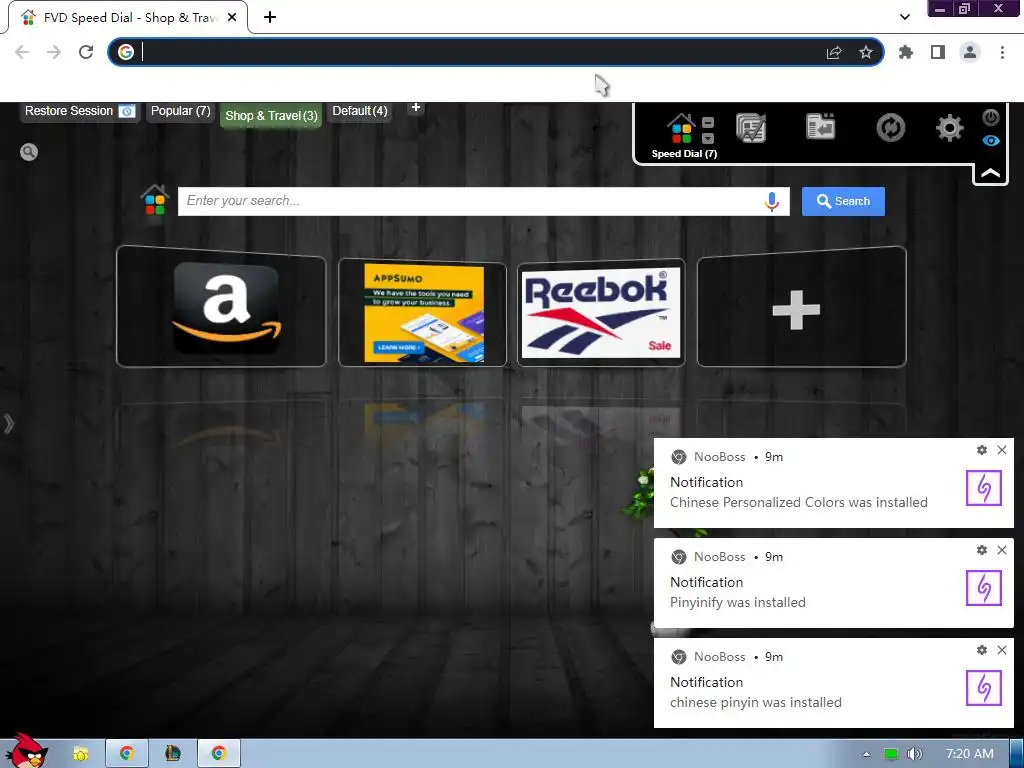Open a new browser tab with the plus
The width and height of the screenshot is (1024, 768).
pos(270,17)
